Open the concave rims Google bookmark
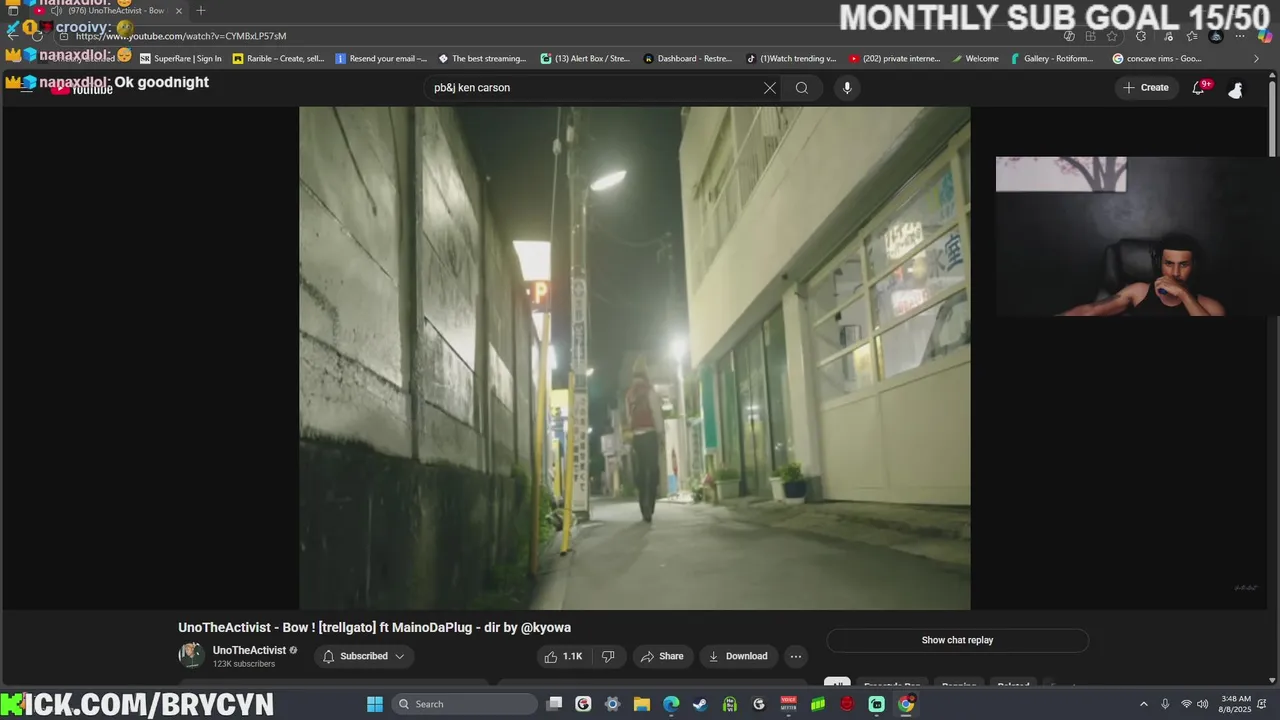The height and width of the screenshot is (720, 1280). [1157, 59]
